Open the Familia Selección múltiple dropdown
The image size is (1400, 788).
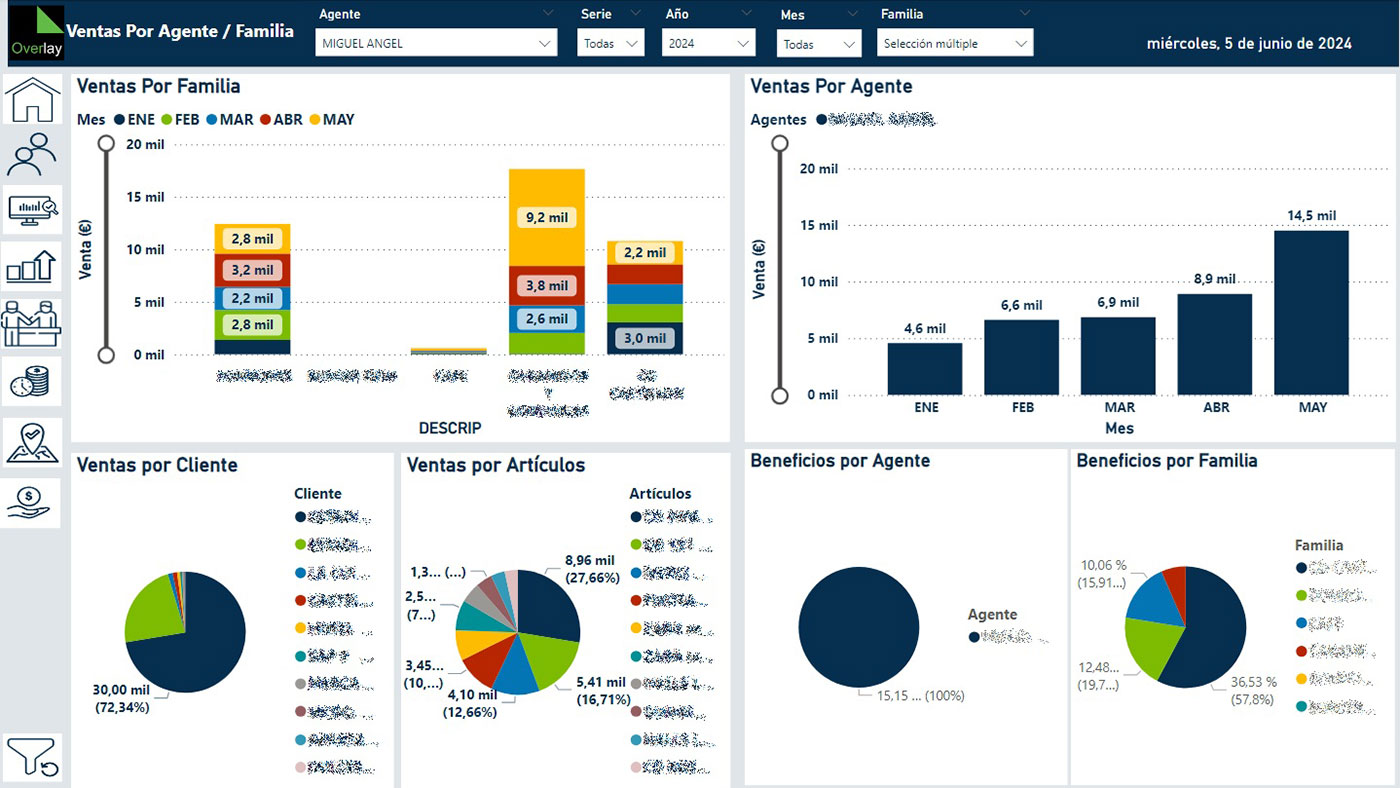(954, 43)
